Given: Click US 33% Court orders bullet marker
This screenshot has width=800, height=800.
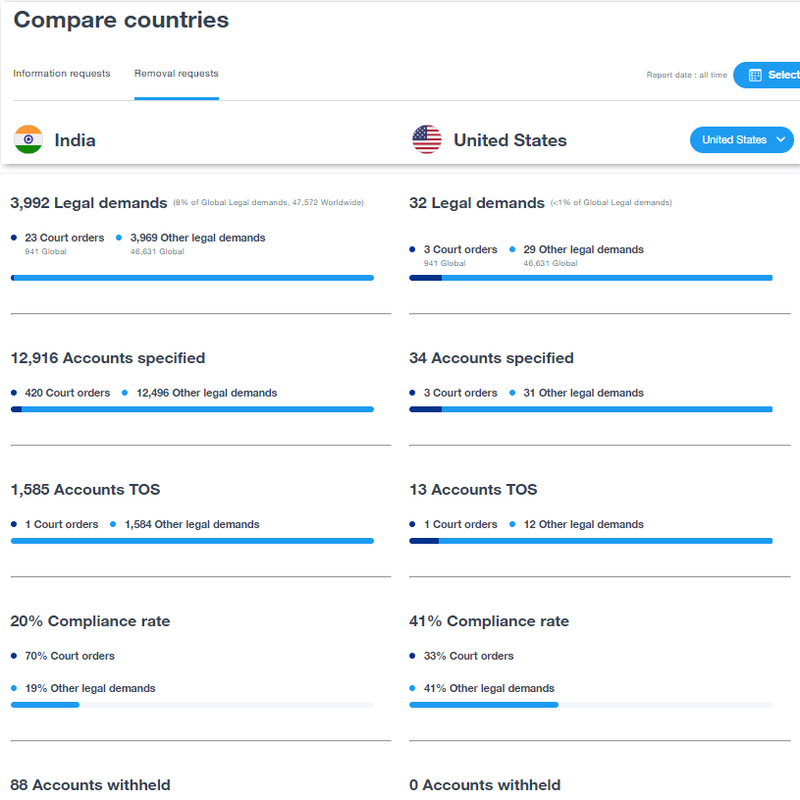Looking at the screenshot, I should [x=413, y=656].
